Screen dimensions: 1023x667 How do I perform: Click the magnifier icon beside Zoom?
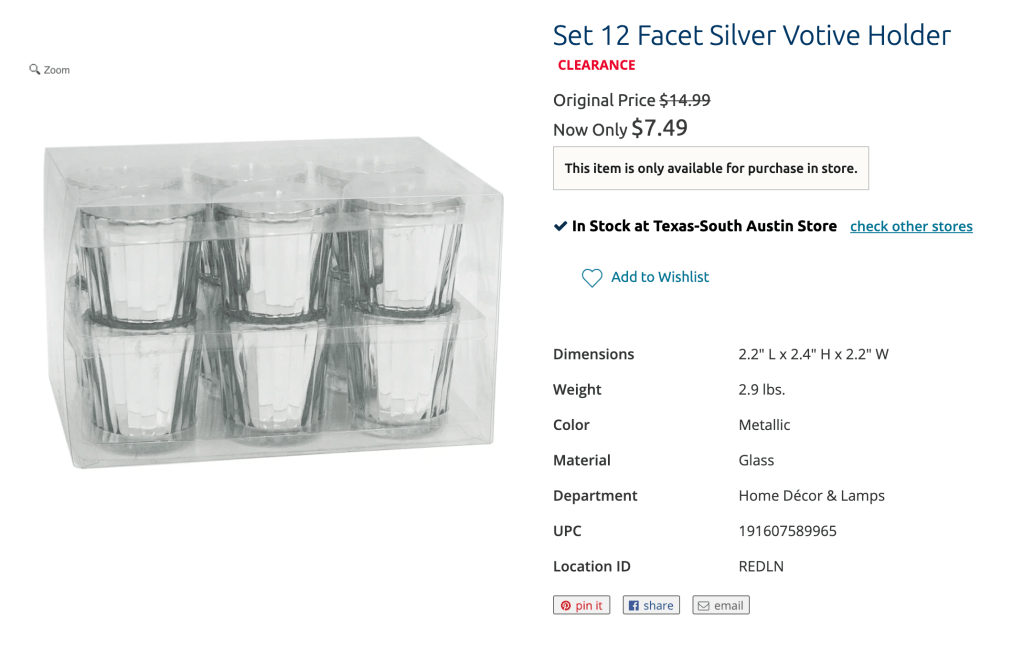coord(35,70)
